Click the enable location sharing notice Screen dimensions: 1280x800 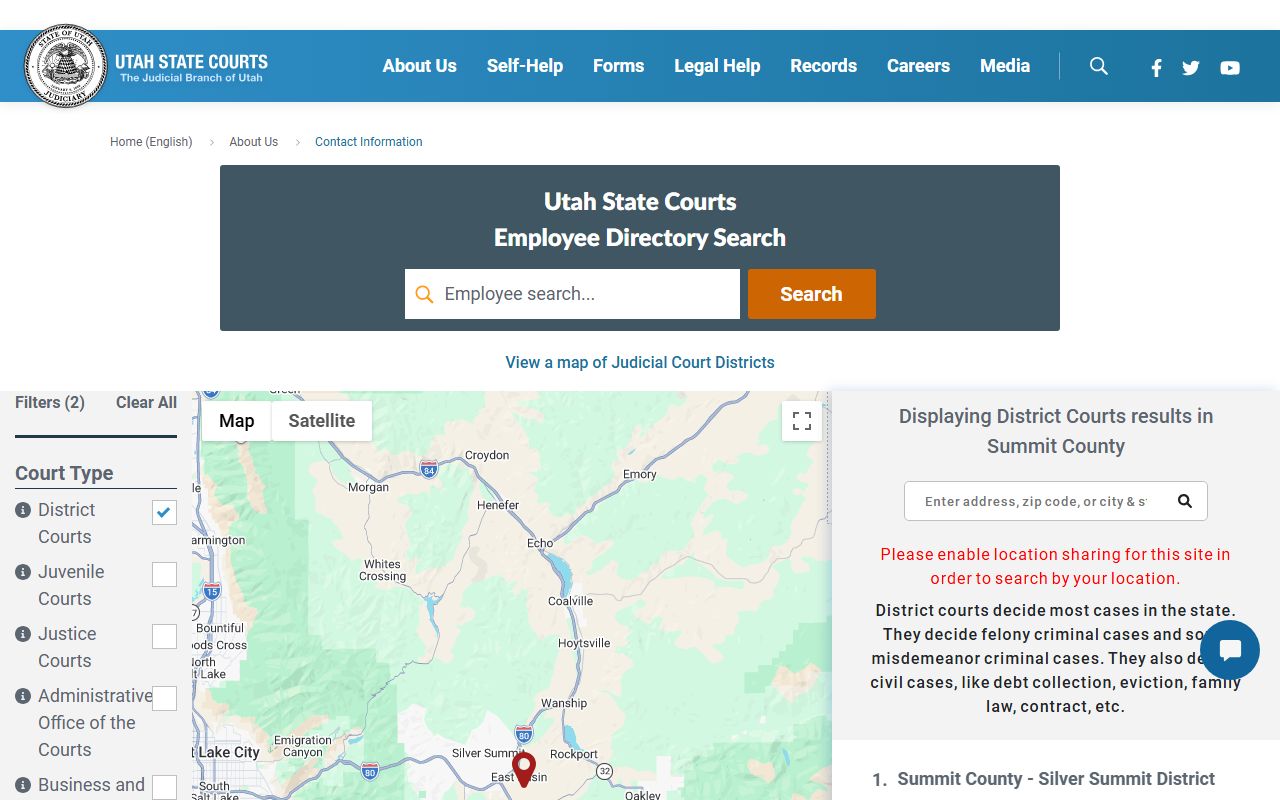(1055, 566)
